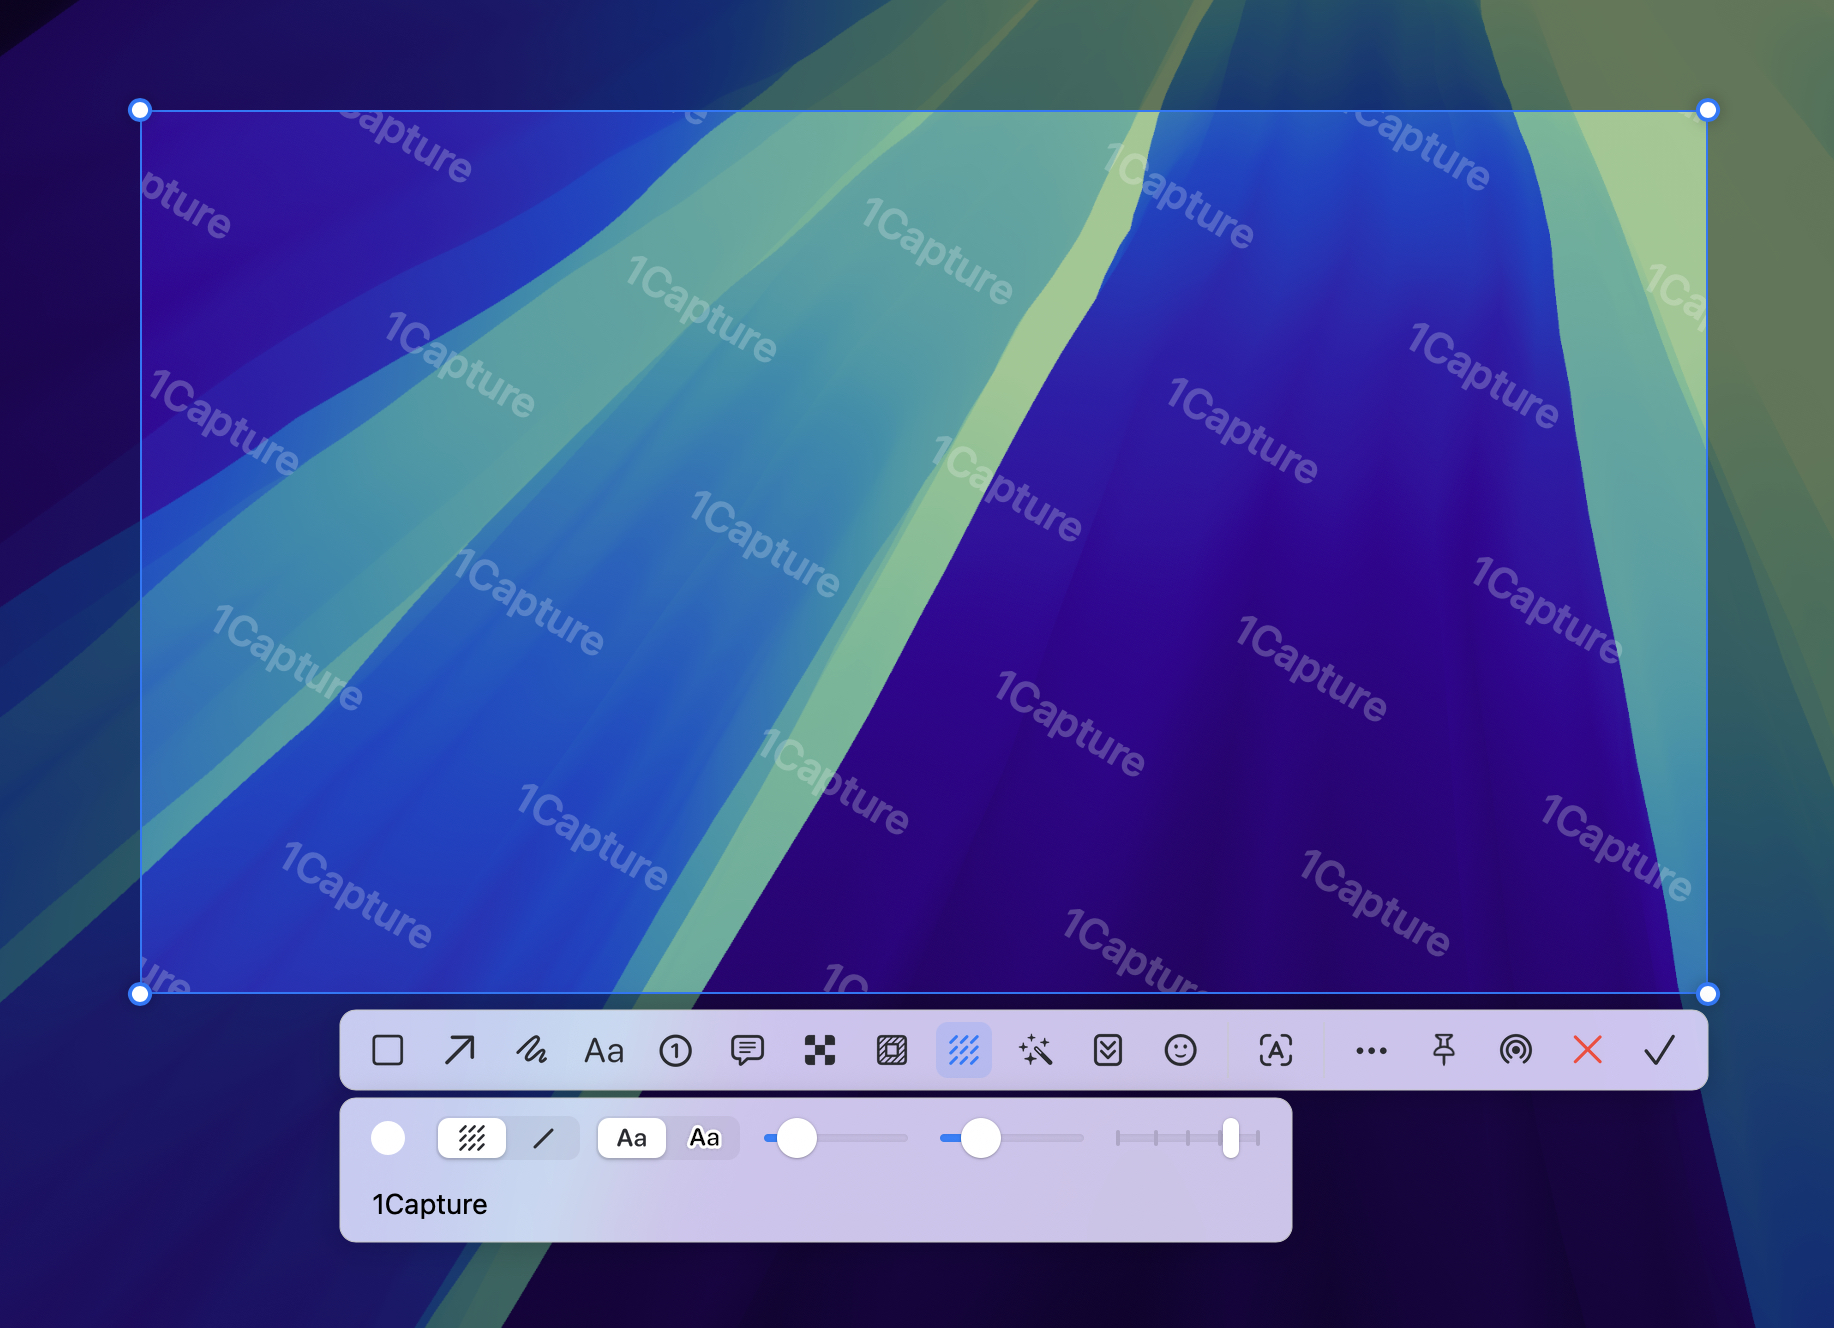Select the speech bubble comment tool
The width and height of the screenshot is (1834, 1328).
click(x=747, y=1050)
